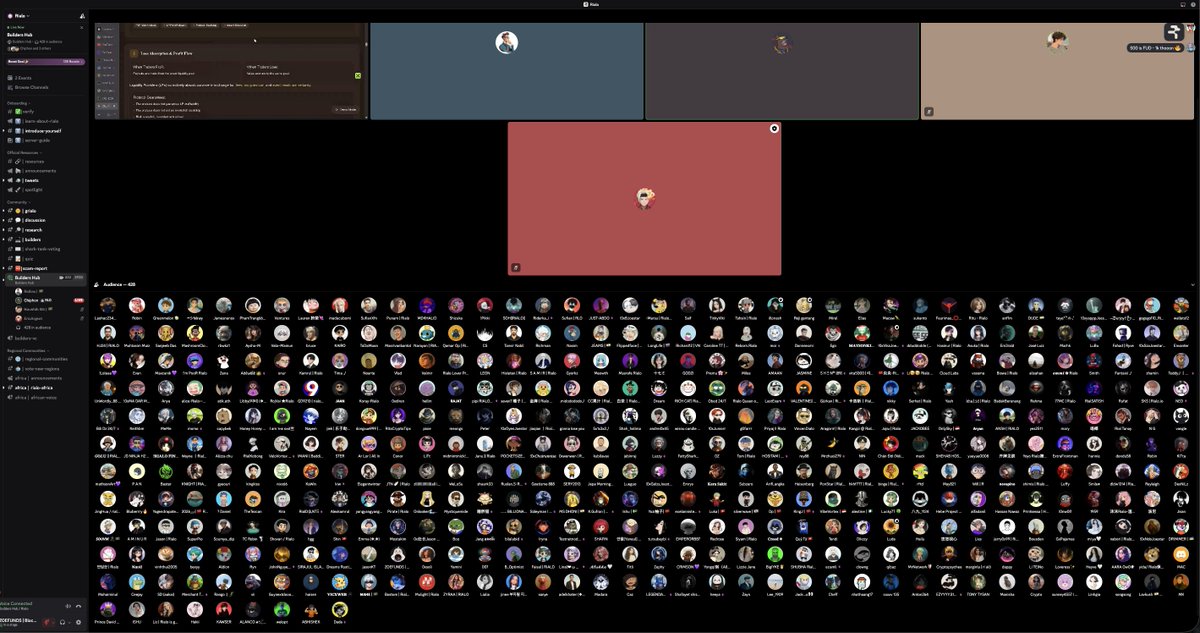Click the Boost Goal progress bar
The image size is (1200, 633).
point(46,61)
